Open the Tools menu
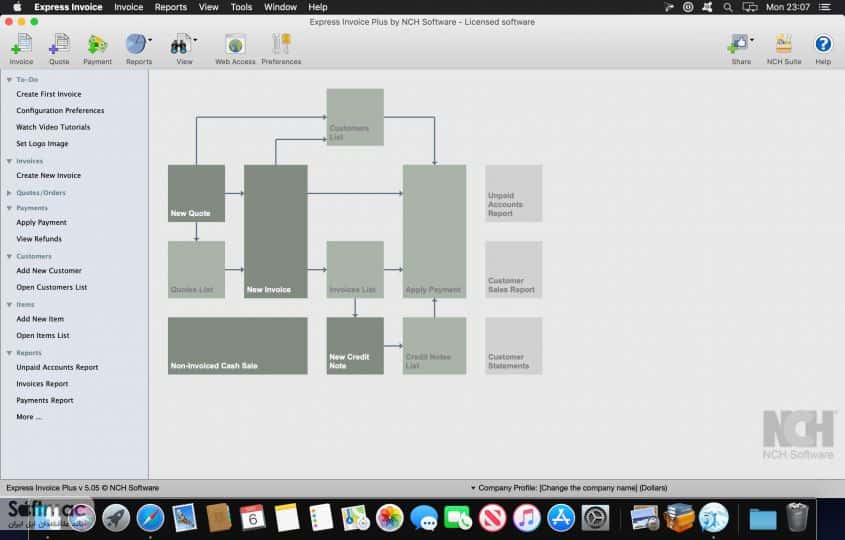 click(x=241, y=7)
